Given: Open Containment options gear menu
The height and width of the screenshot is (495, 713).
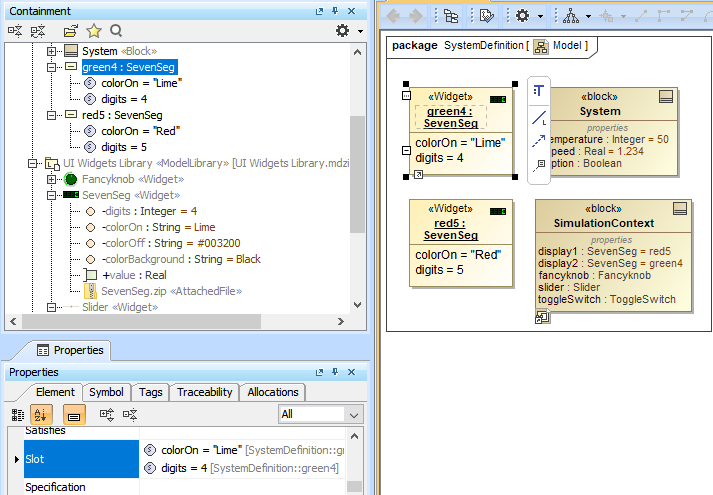Looking at the screenshot, I should click(x=349, y=31).
